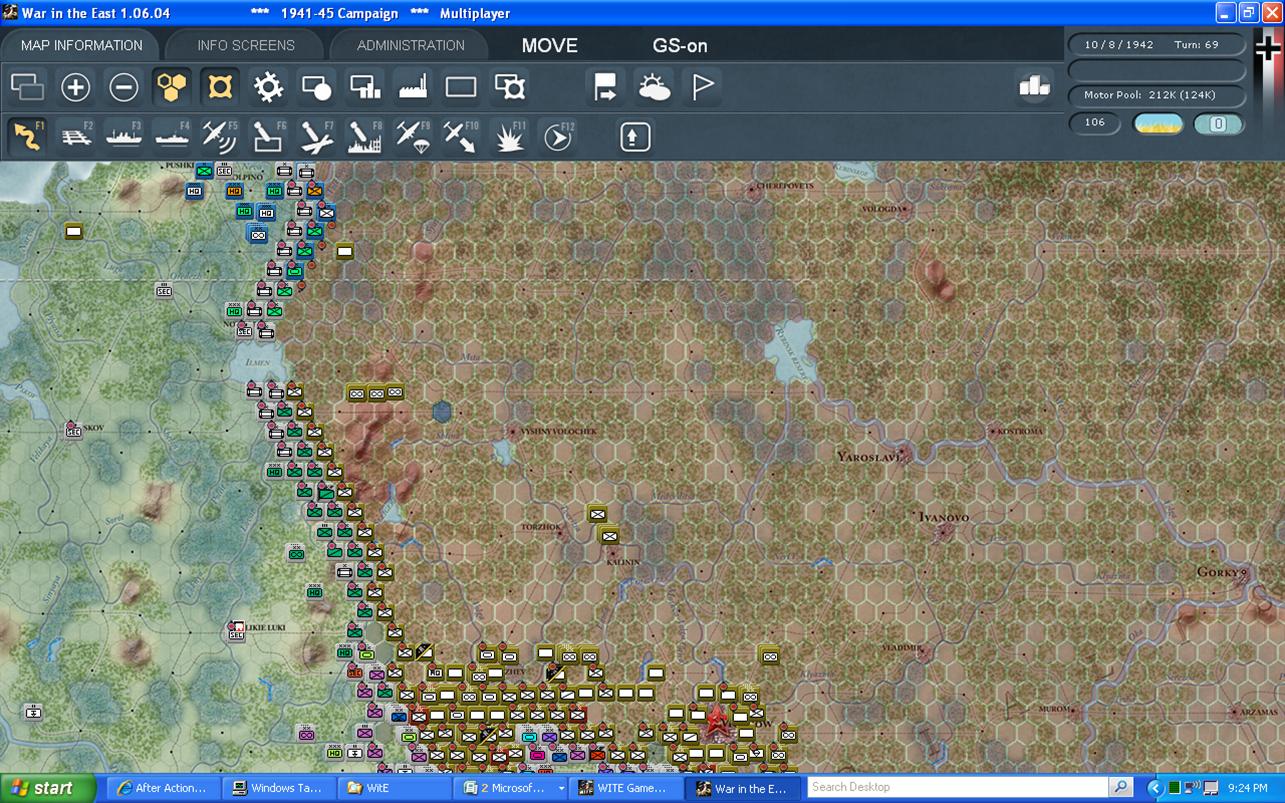This screenshot has height=803, width=1285.
Task: Expand the 2 Microsof... taskbar group
Action: pyautogui.click(x=509, y=788)
